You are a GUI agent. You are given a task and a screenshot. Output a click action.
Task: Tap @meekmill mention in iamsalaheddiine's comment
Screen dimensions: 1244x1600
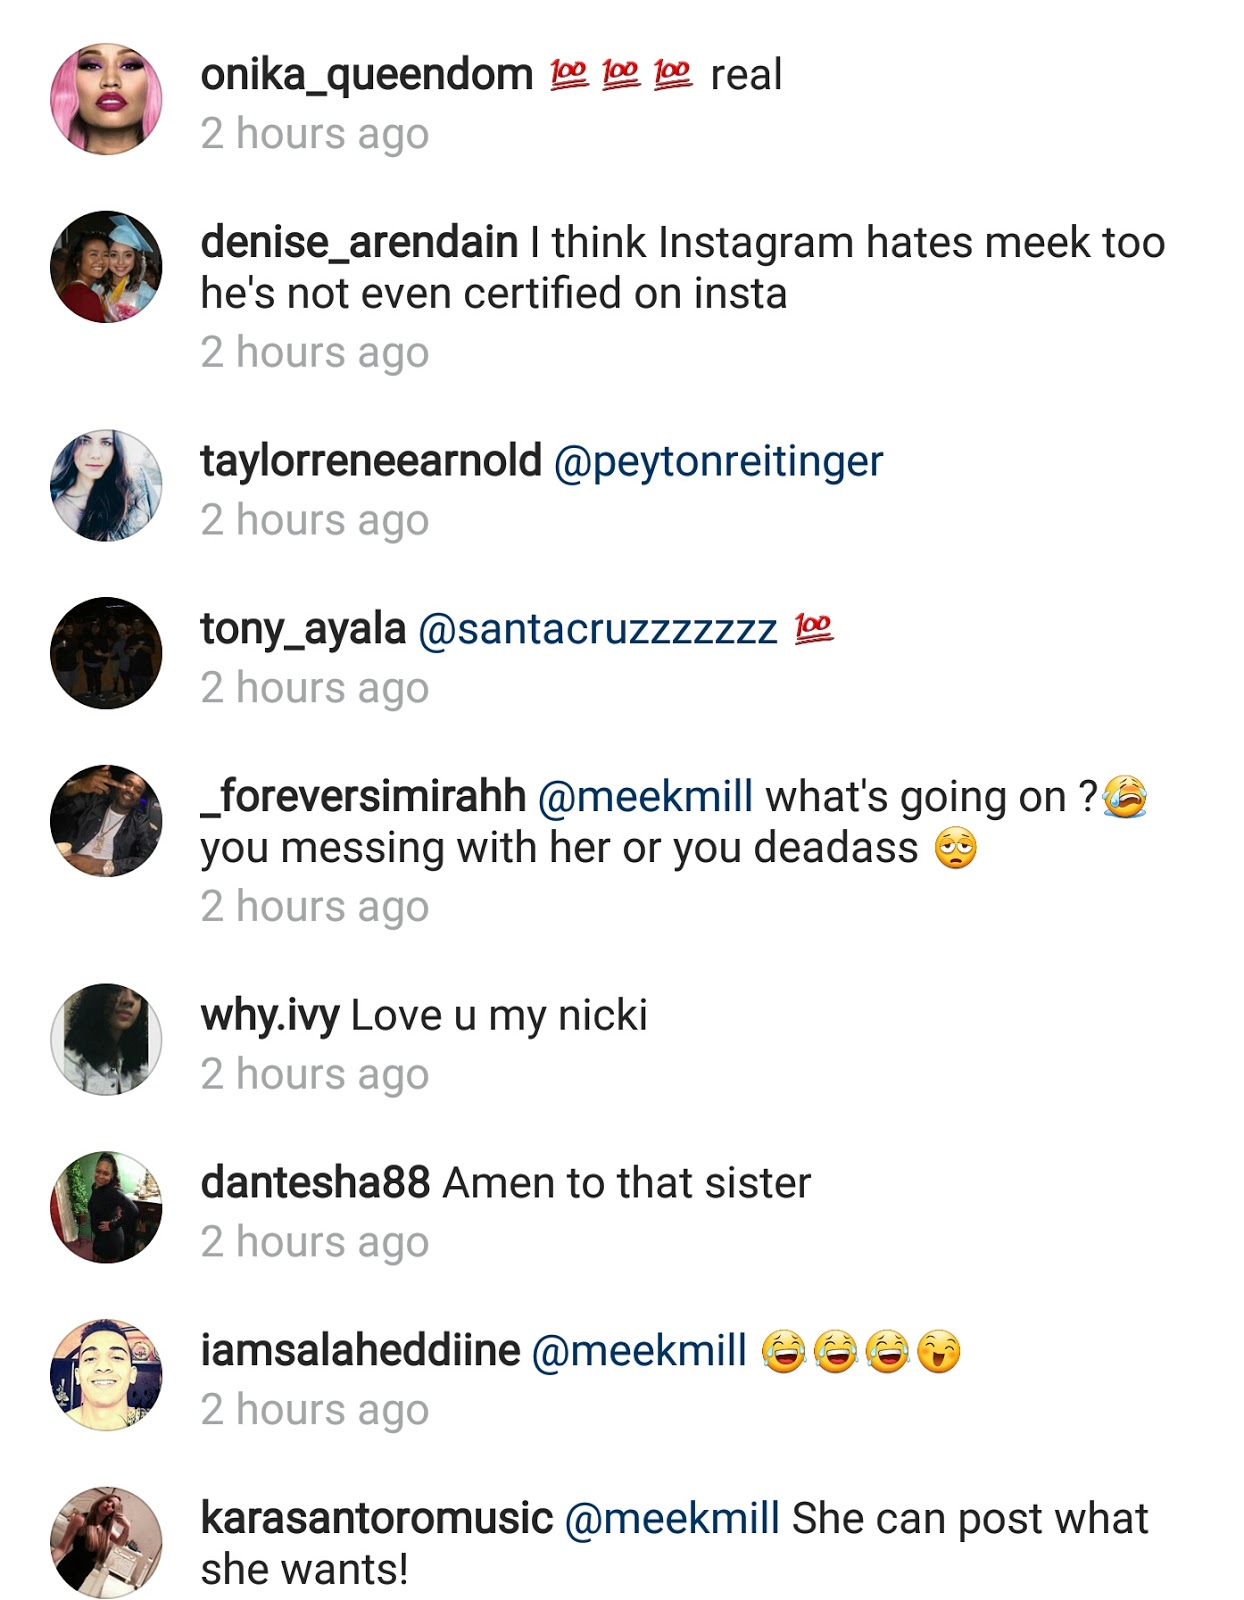pyautogui.click(x=639, y=1351)
